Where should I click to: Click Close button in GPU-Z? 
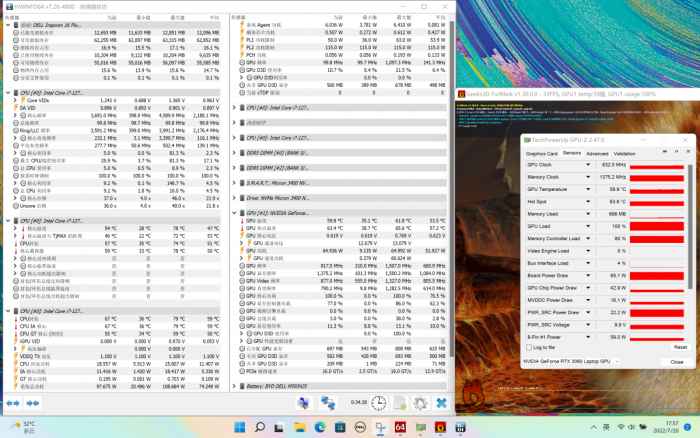pyautogui.click(x=677, y=362)
